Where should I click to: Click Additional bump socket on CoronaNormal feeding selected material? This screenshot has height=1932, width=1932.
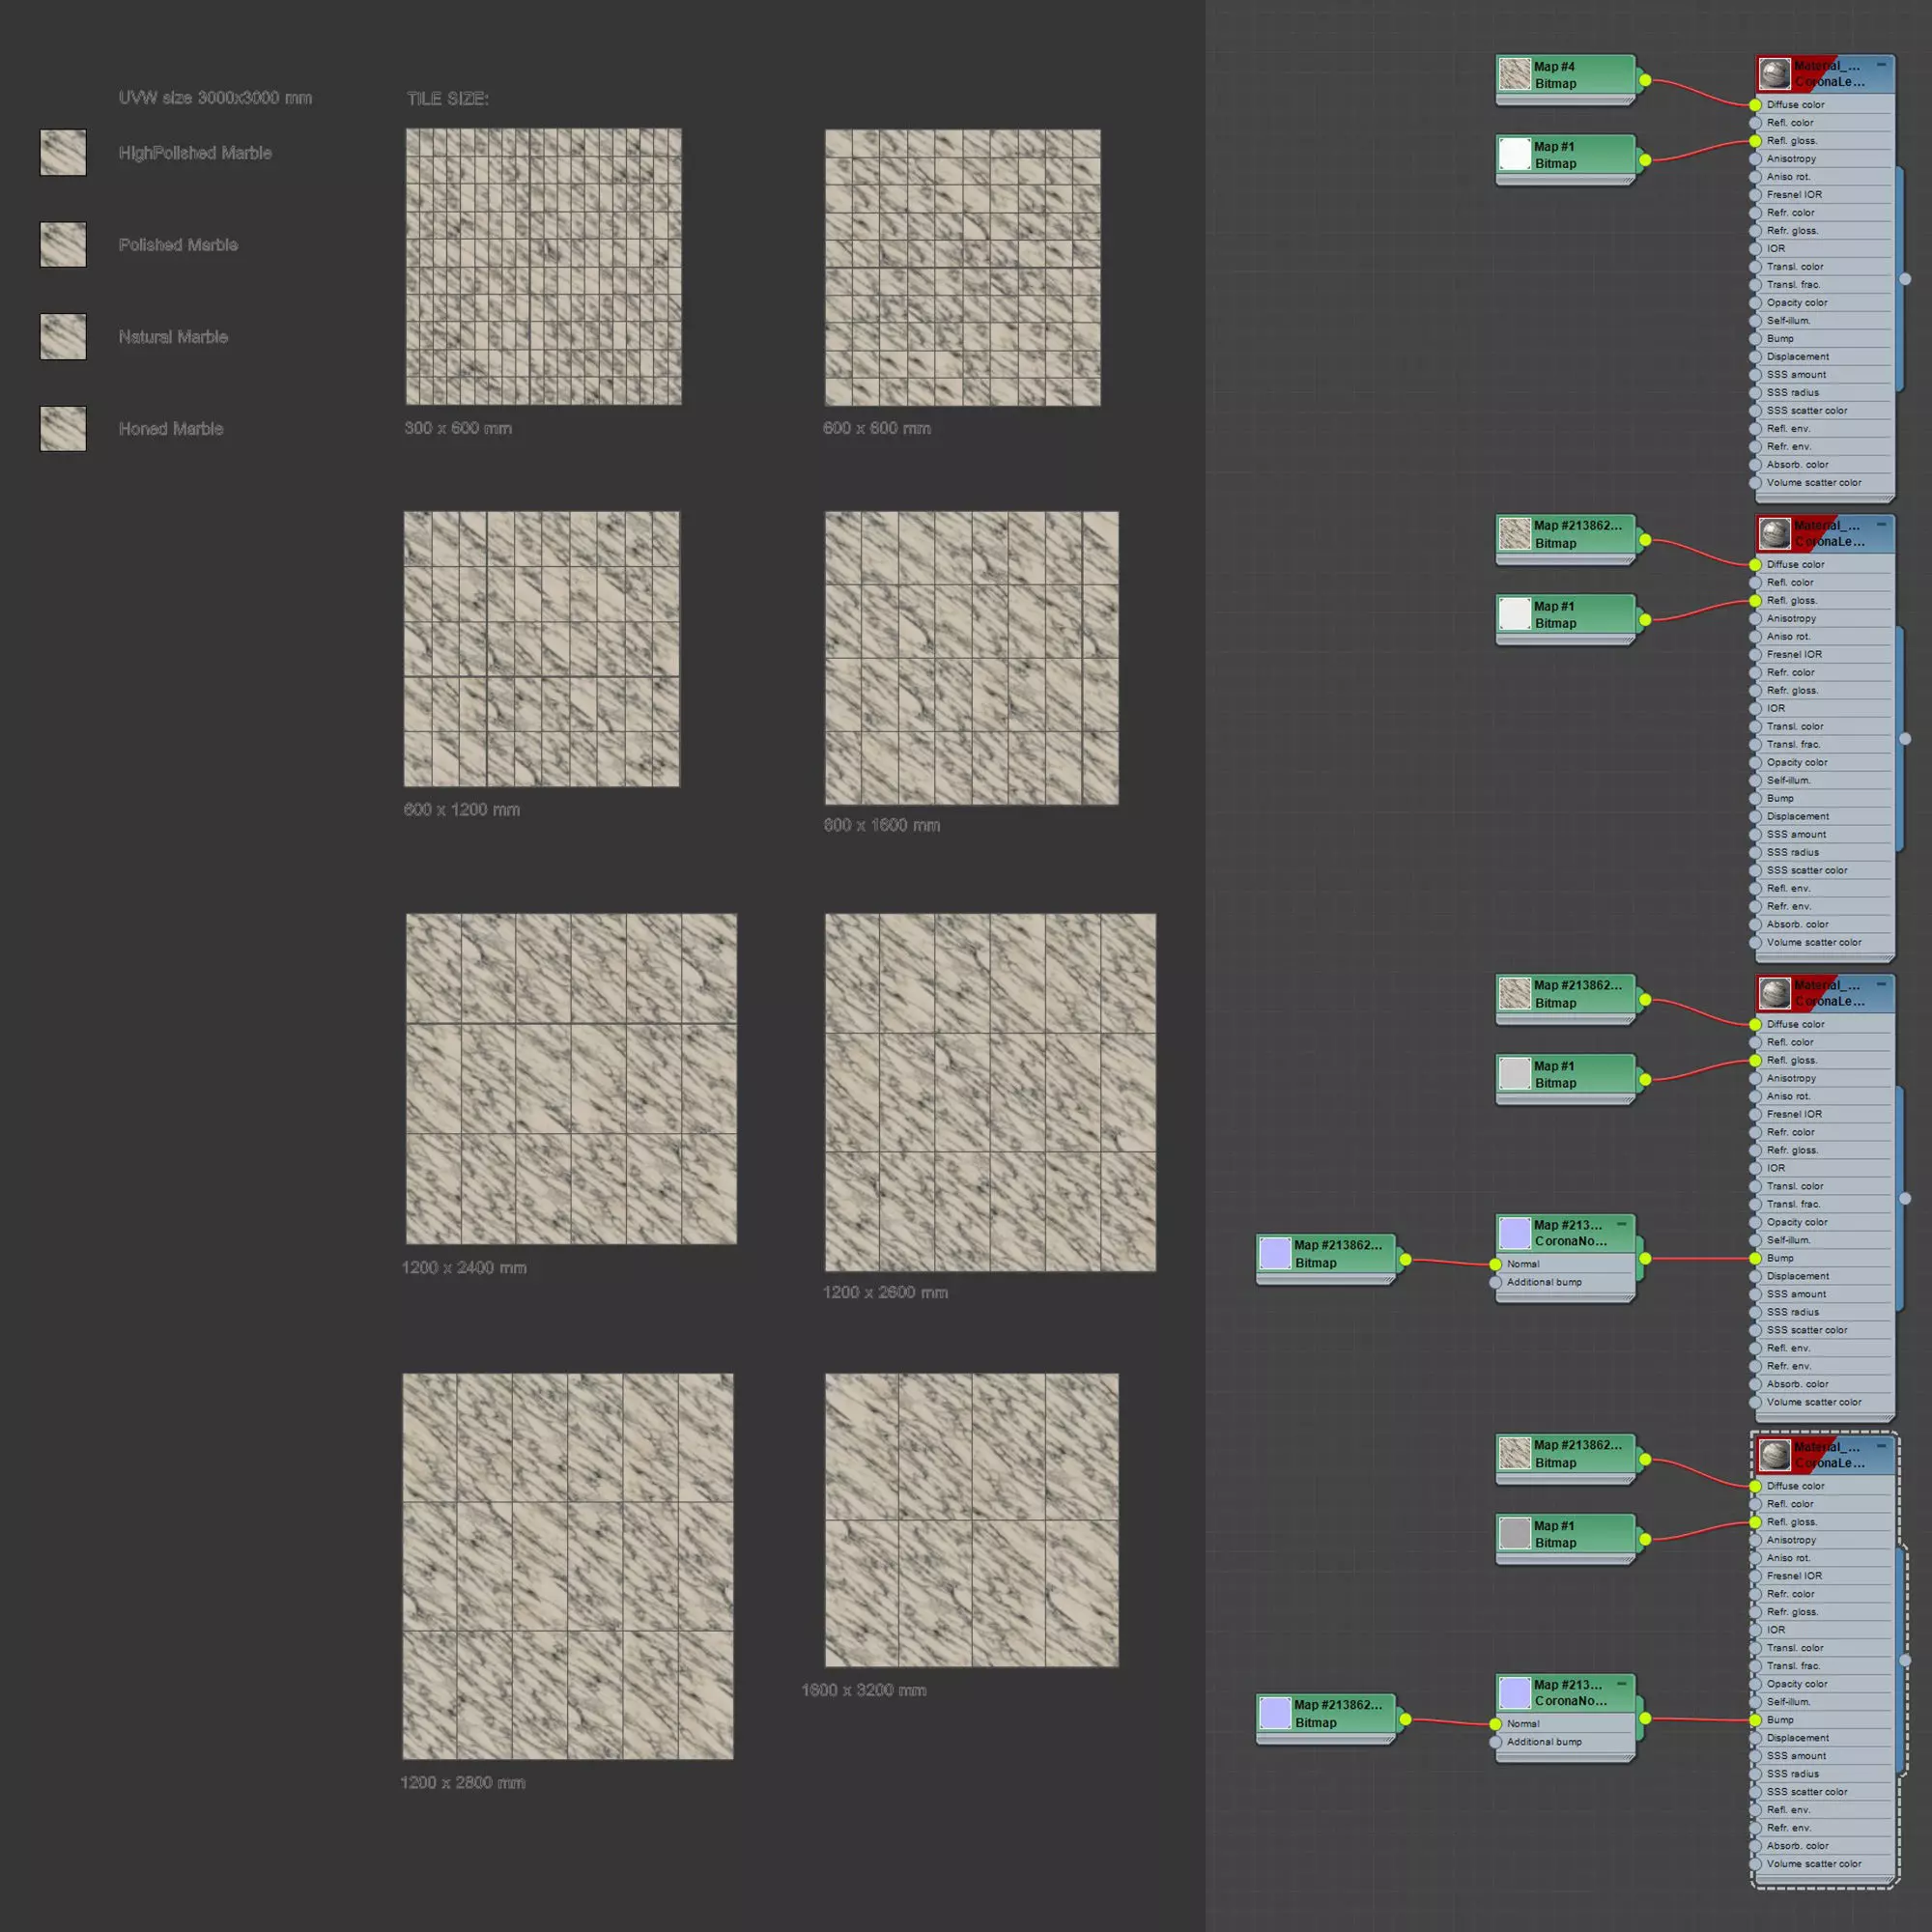click(1496, 1742)
